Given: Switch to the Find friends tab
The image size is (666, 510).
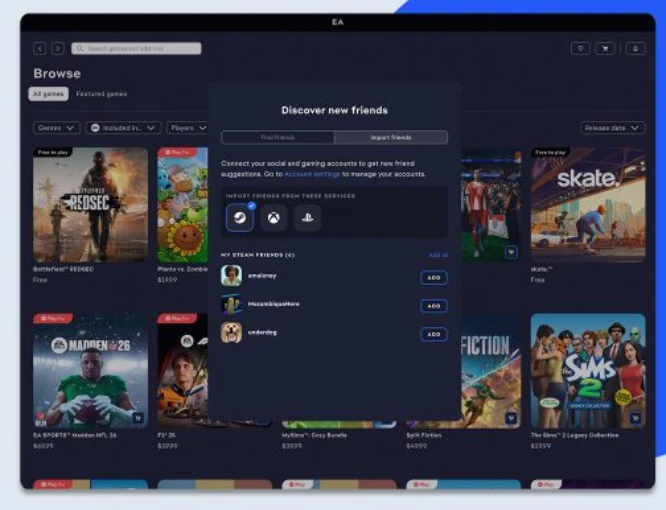Looking at the screenshot, I should 278,137.
